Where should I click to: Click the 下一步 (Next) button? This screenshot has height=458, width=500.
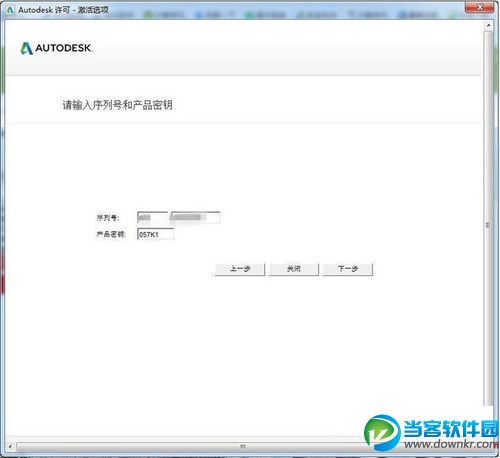(x=348, y=269)
